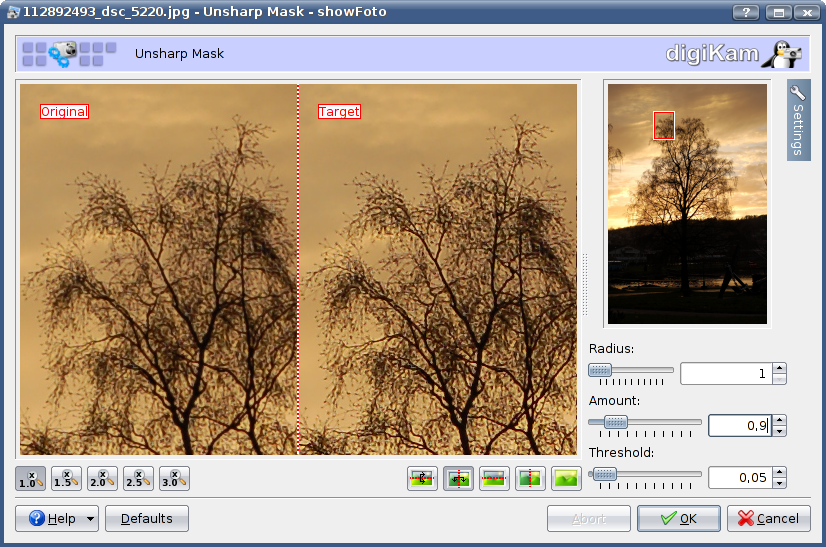Set preview zoom to 2.5
This screenshot has width=826, height=547.
tap(139, 478)
